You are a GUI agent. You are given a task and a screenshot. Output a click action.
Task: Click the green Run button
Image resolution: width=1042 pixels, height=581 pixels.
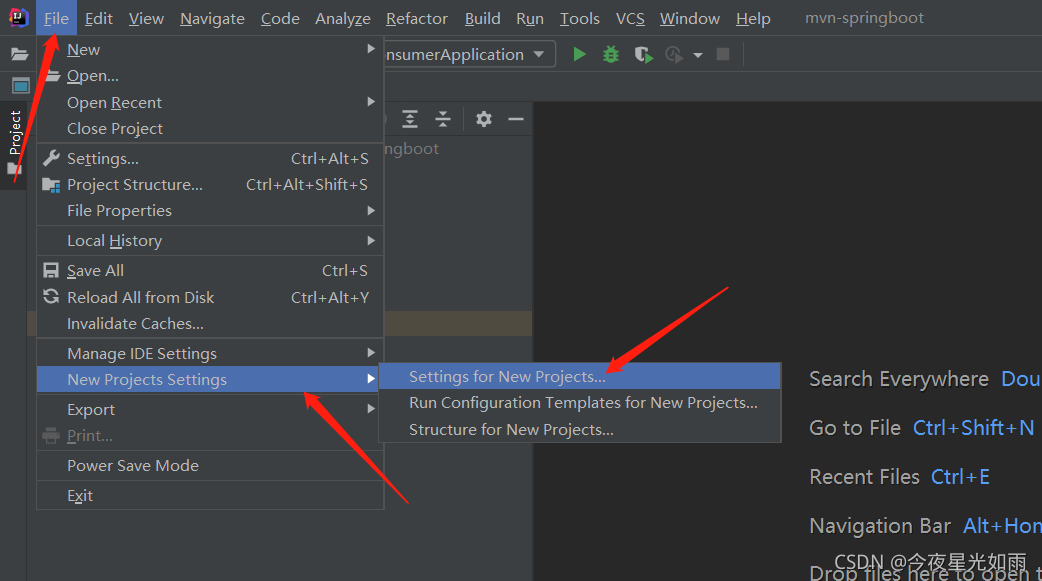[x=579, y=54]
